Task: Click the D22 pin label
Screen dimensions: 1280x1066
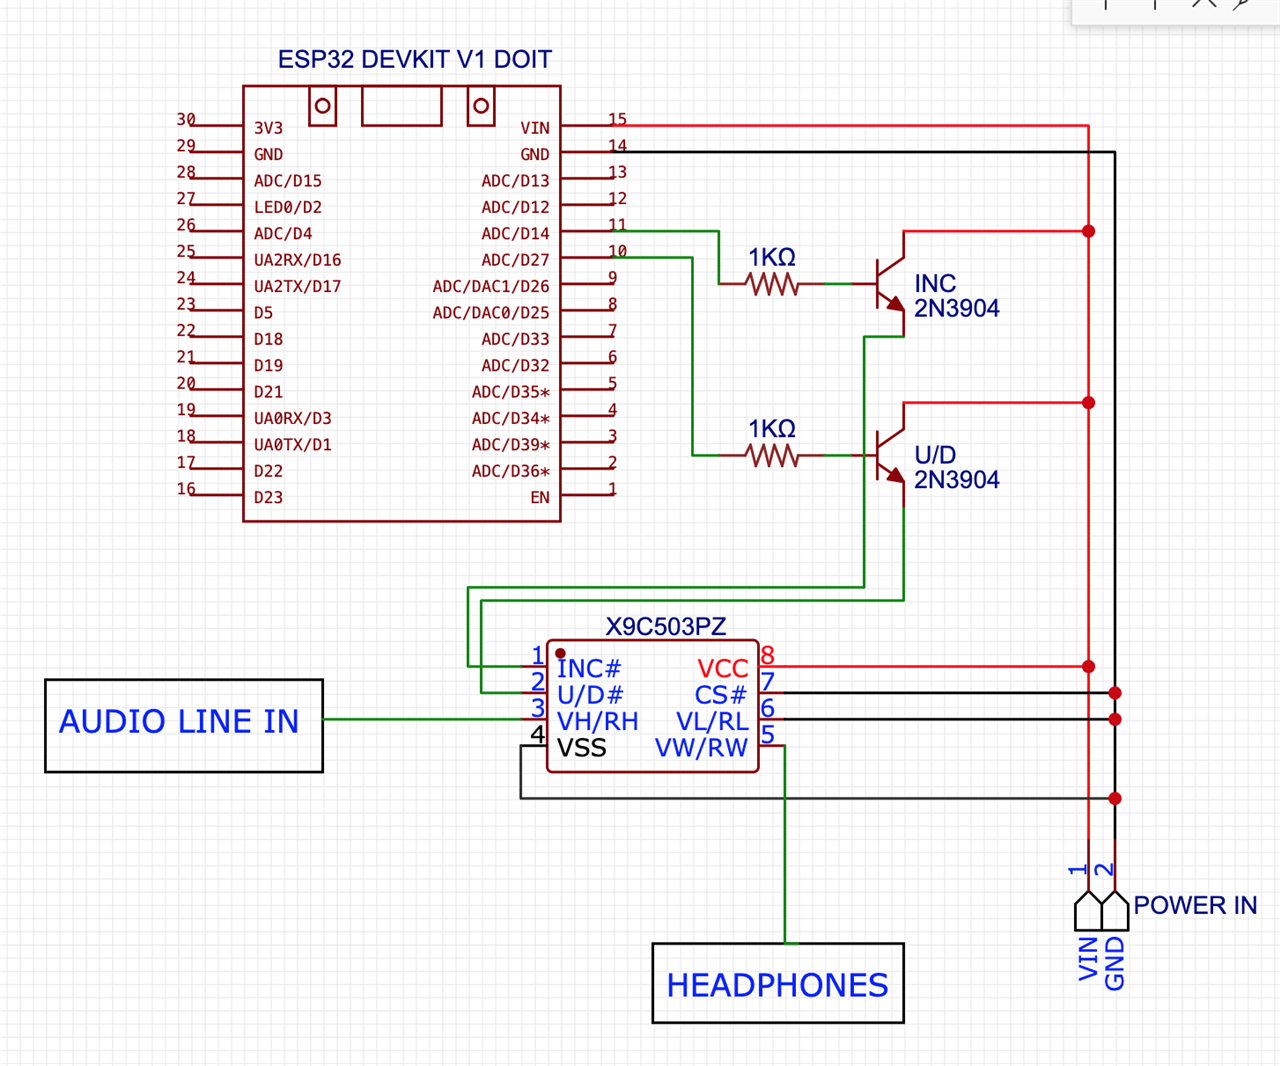Action: pyautogui.click(x=268, y=471)
